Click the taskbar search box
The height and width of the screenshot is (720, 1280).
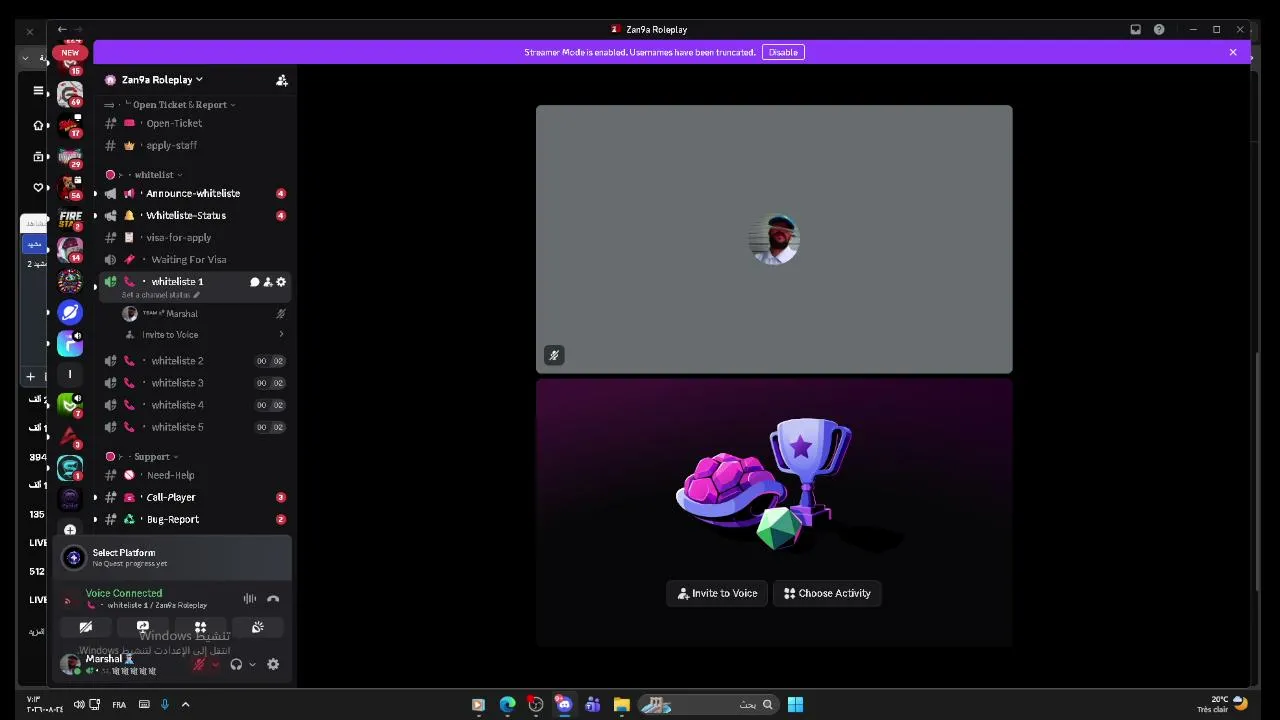708,705
